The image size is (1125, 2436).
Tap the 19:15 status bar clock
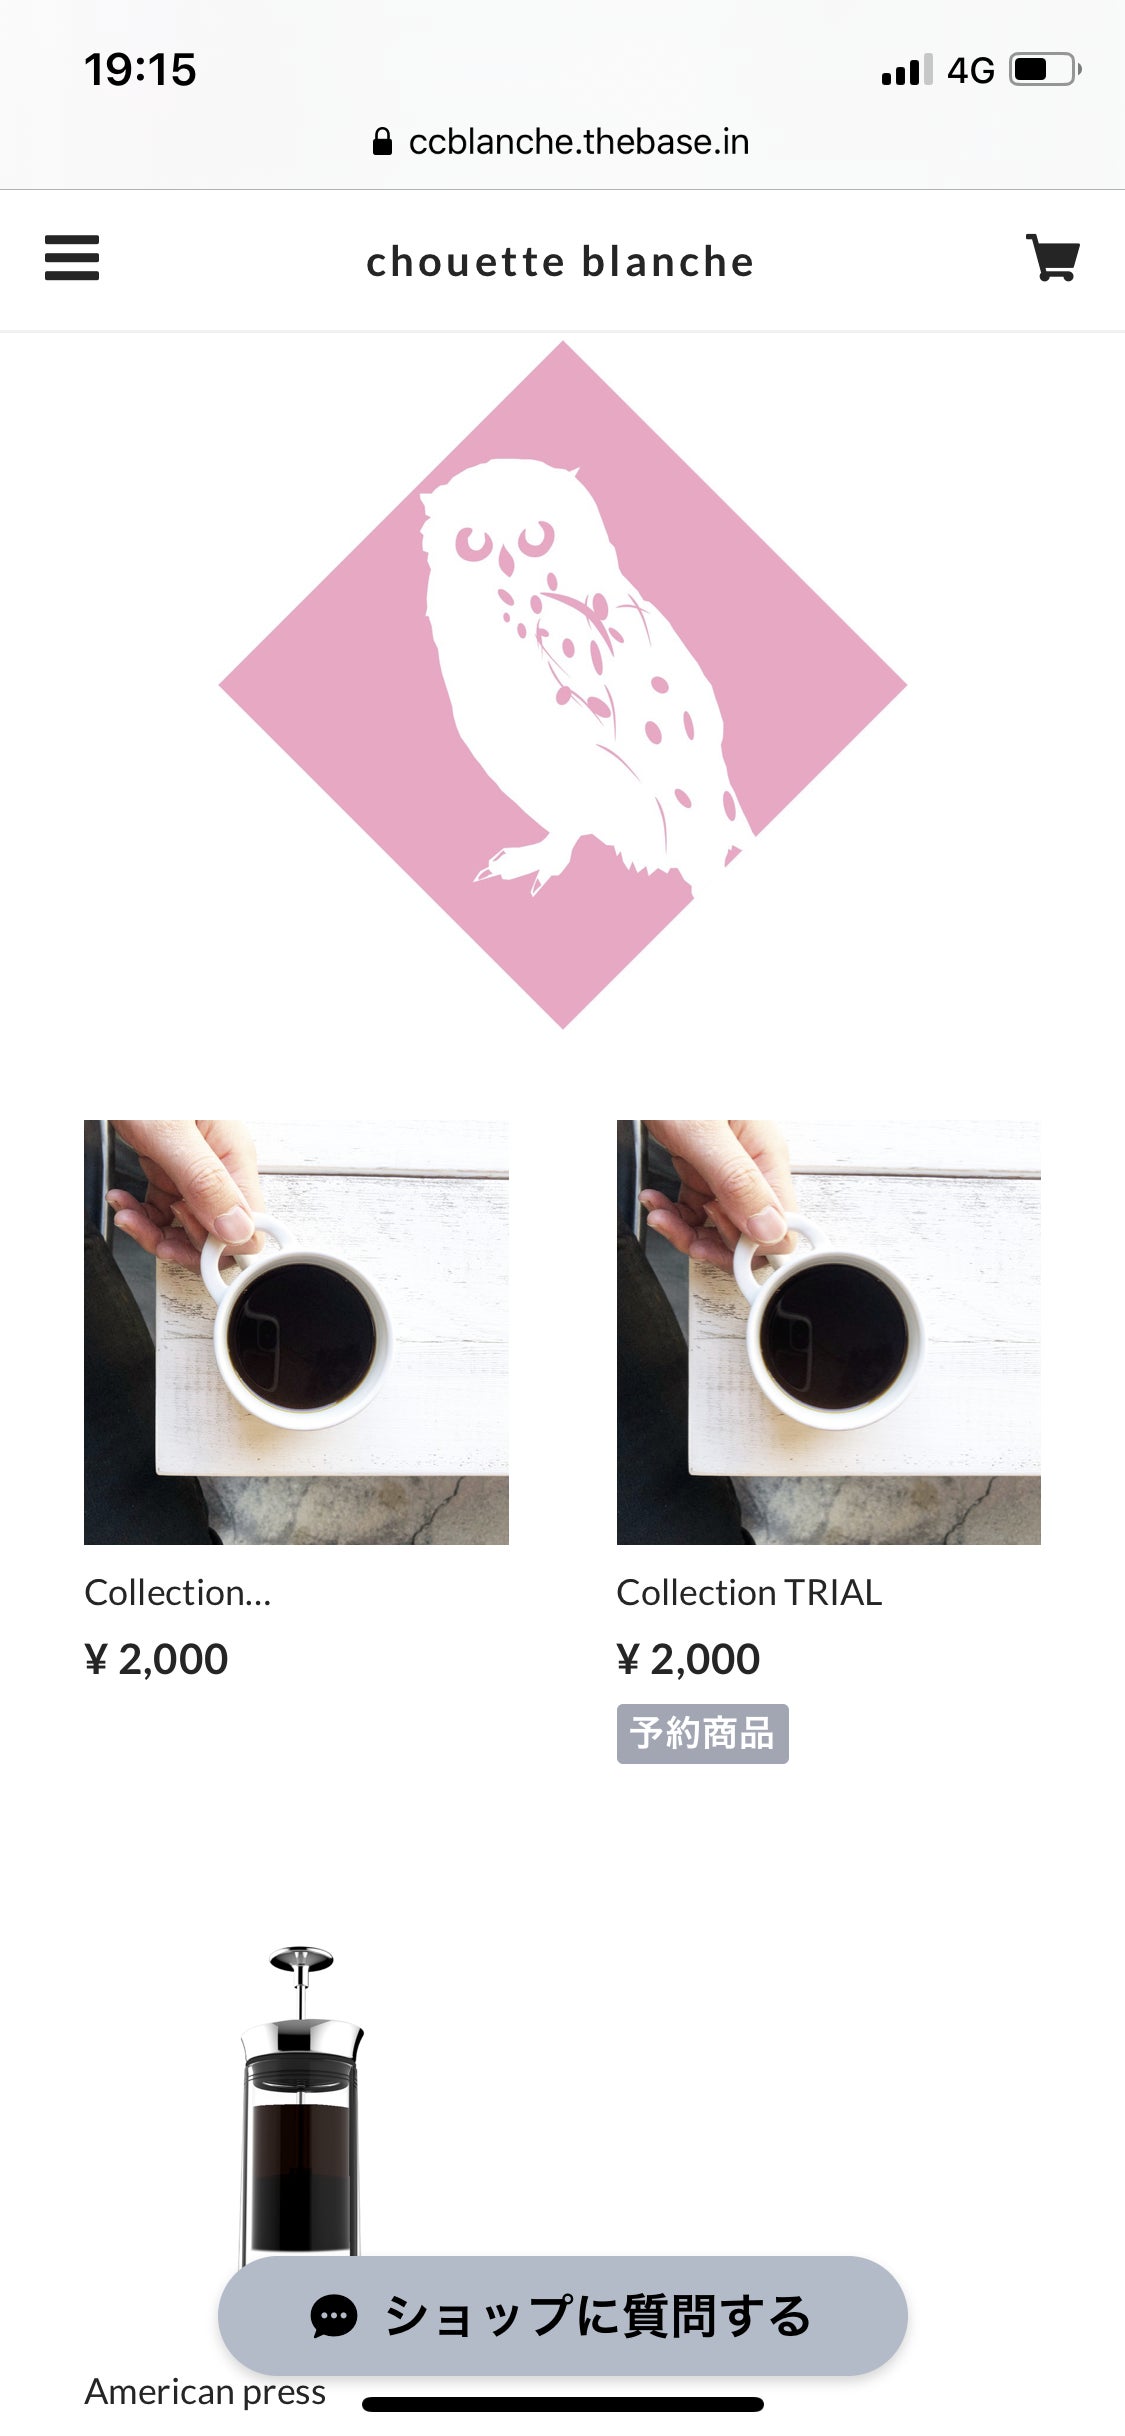click(140, 70)
